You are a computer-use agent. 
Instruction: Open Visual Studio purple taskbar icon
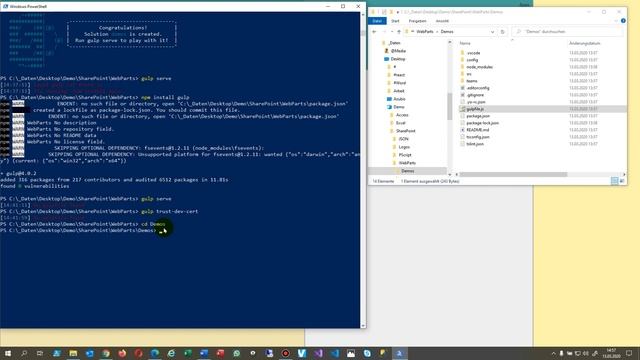(x=318, y=353)
